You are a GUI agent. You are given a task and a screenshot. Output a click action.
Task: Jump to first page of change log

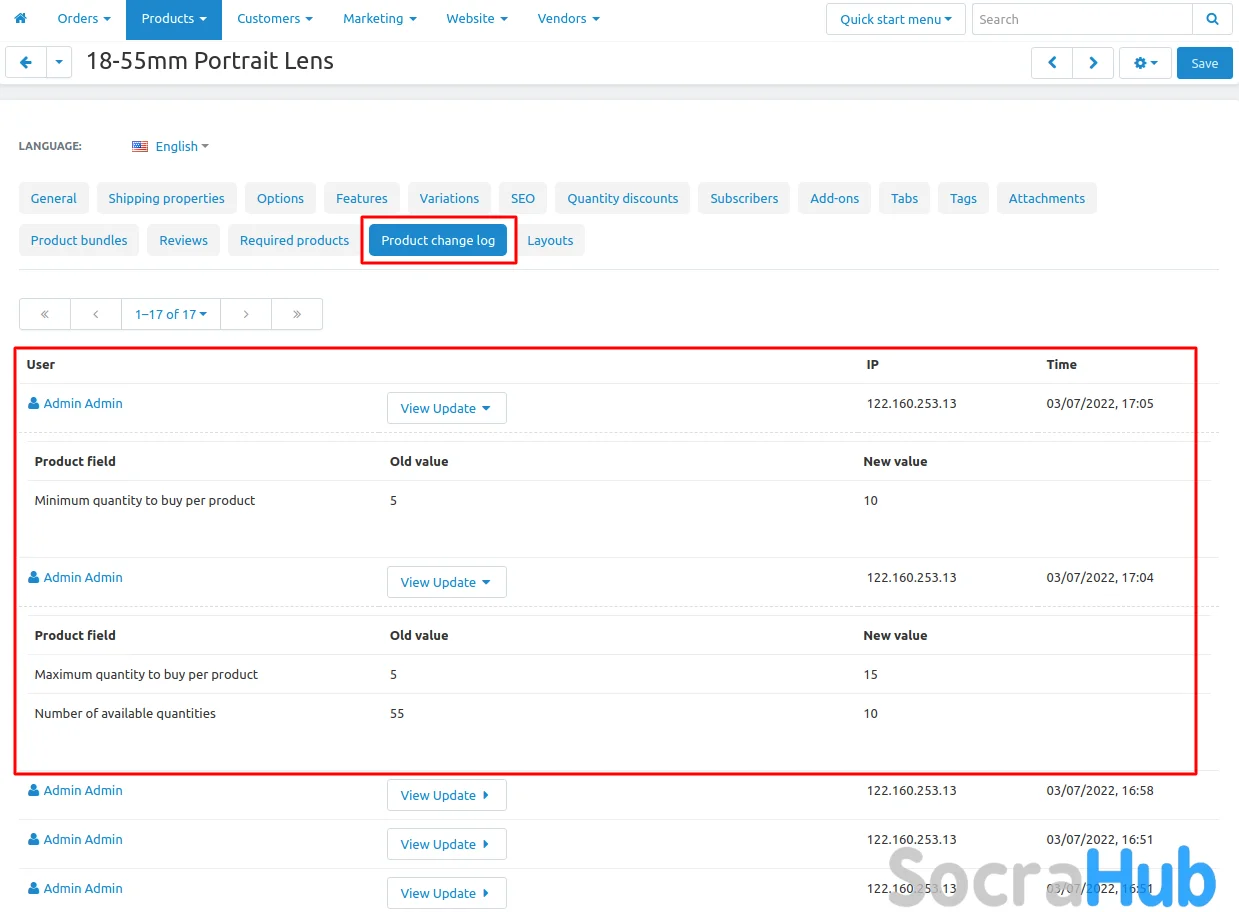tap(45, 314)
